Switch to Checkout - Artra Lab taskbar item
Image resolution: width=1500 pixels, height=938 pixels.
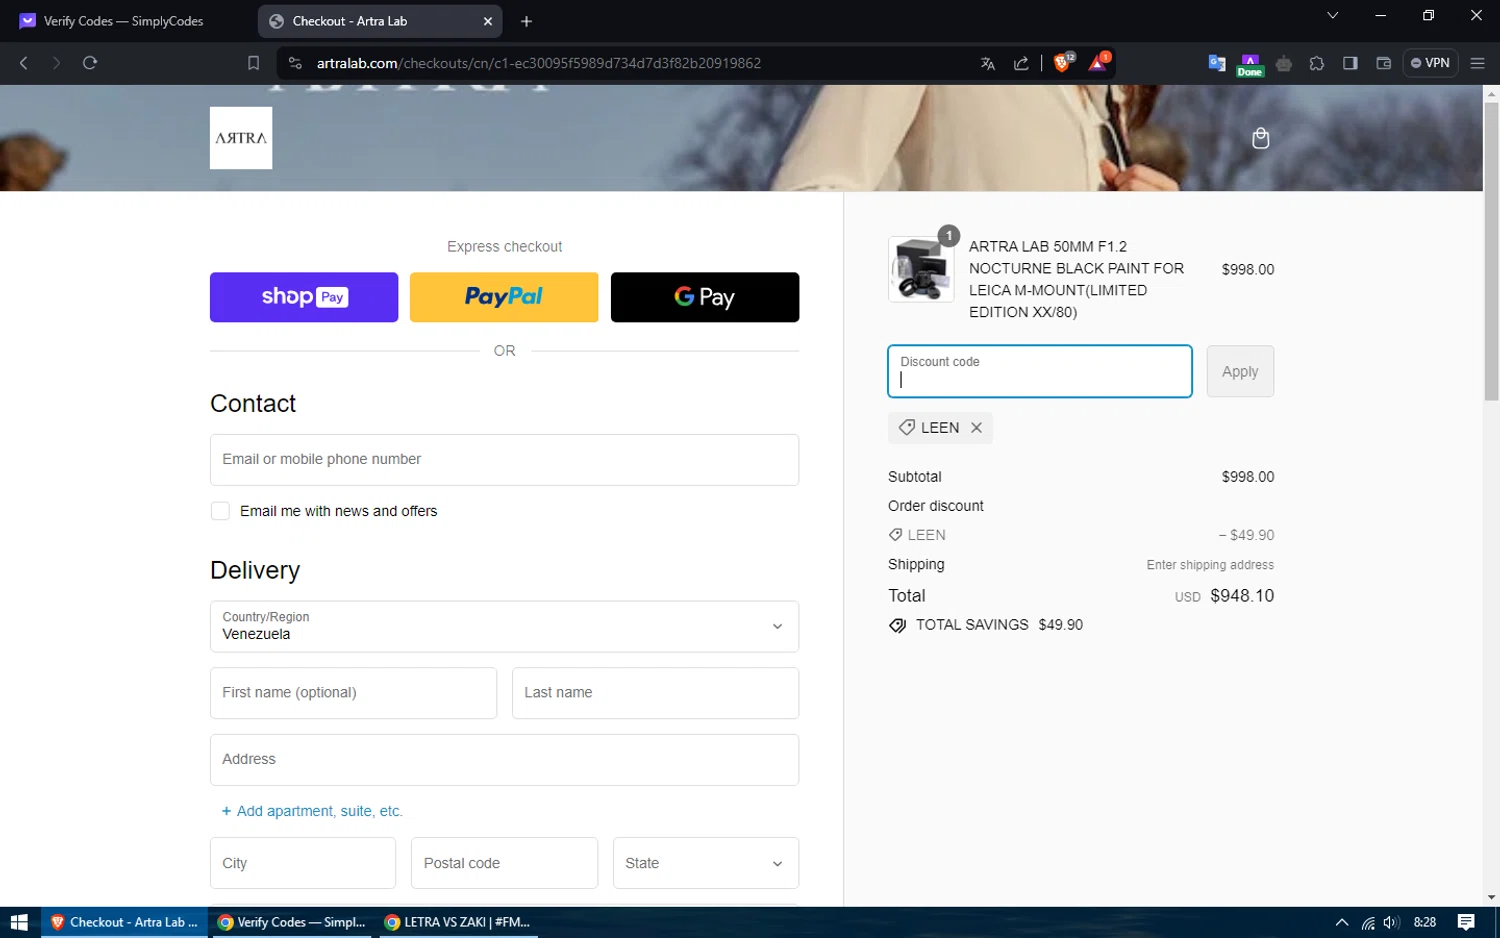pos(125,922)
